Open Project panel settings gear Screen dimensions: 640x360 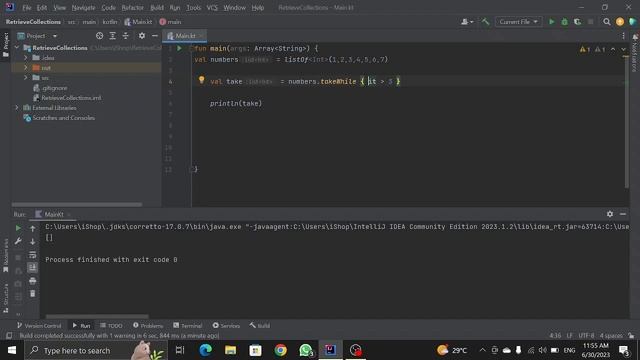[x=142, y=36]
